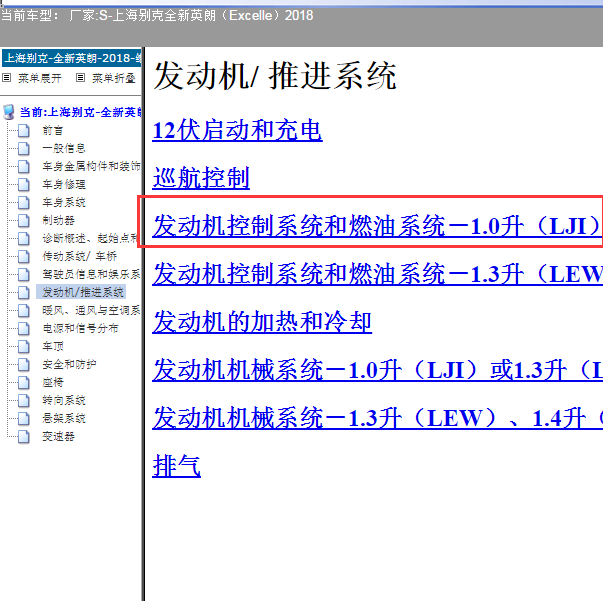Select 制动器 in the tree
Viewport: 603px width, 601px height.
coord(58,220)
